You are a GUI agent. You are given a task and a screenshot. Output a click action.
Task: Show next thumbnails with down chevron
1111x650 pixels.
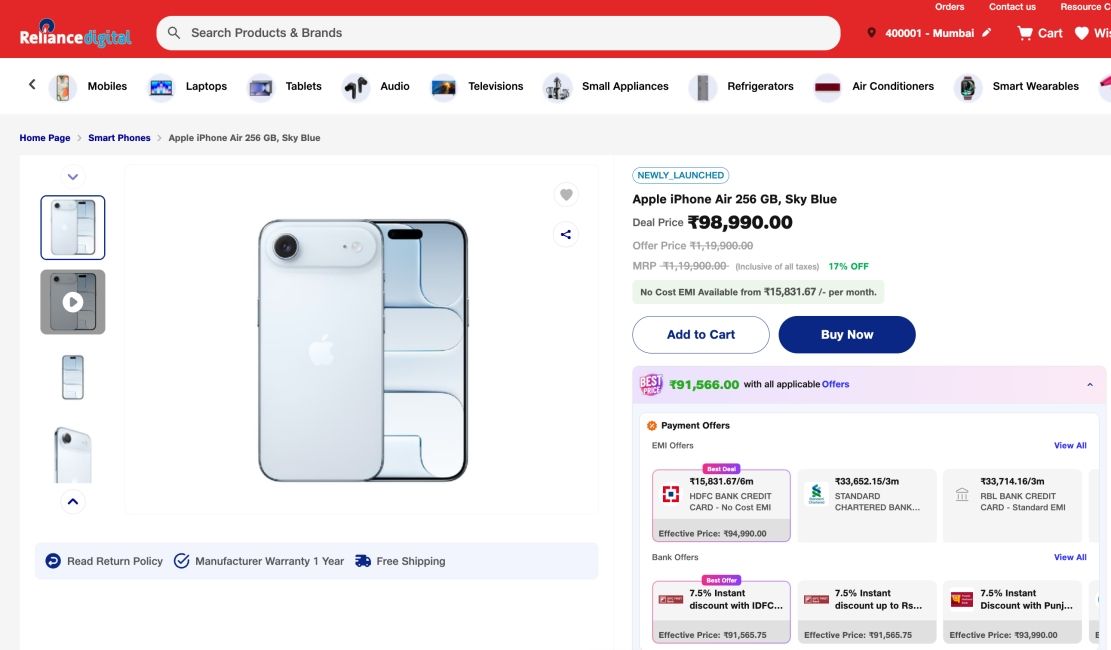click(x=73, y=176)
